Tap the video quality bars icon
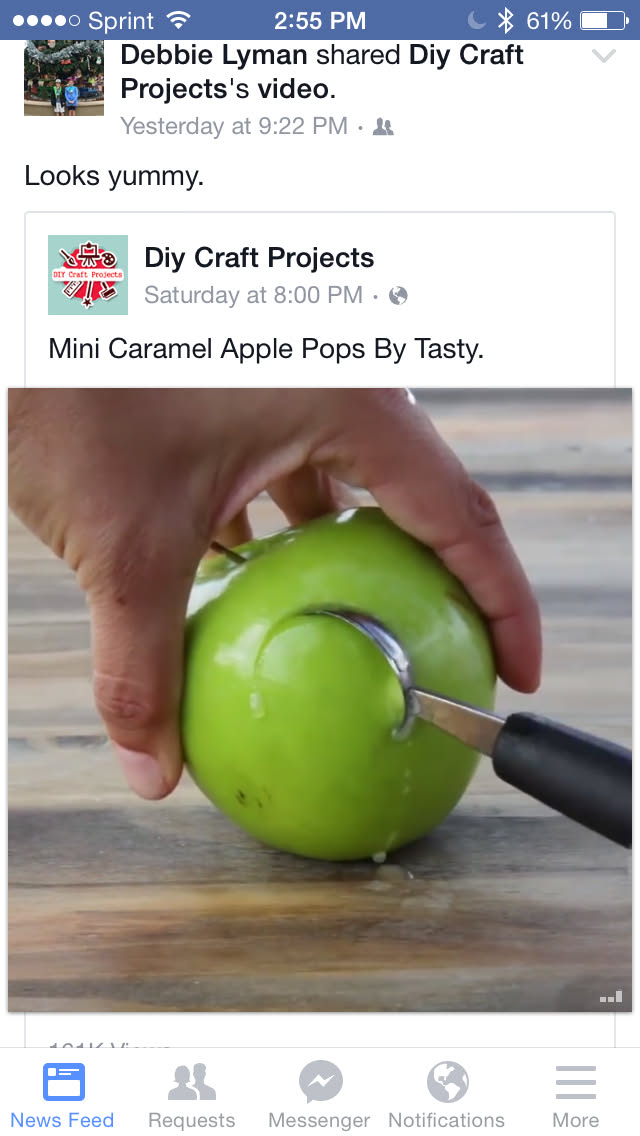Viewport: 640px width, 1136px height. [x=611, y=997]
